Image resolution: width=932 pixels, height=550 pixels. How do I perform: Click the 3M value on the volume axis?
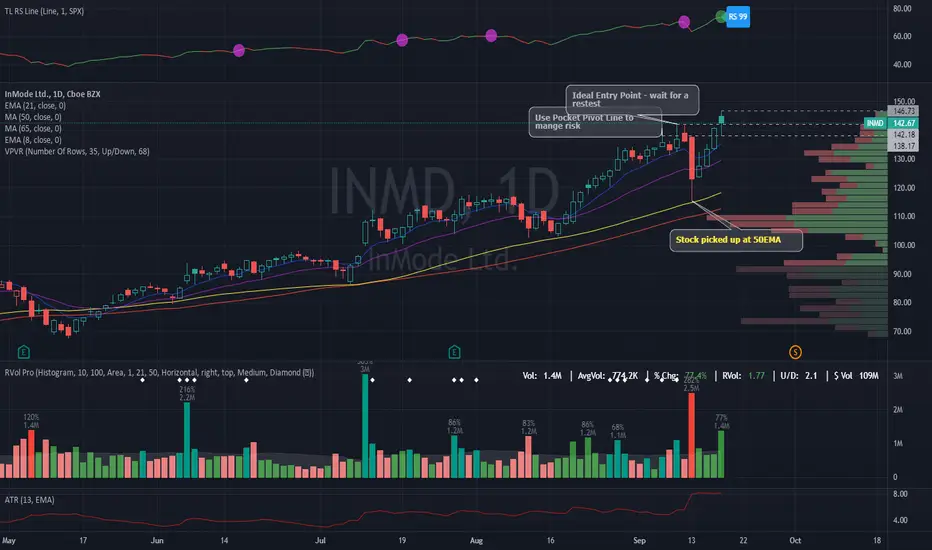tap(898, 376)
